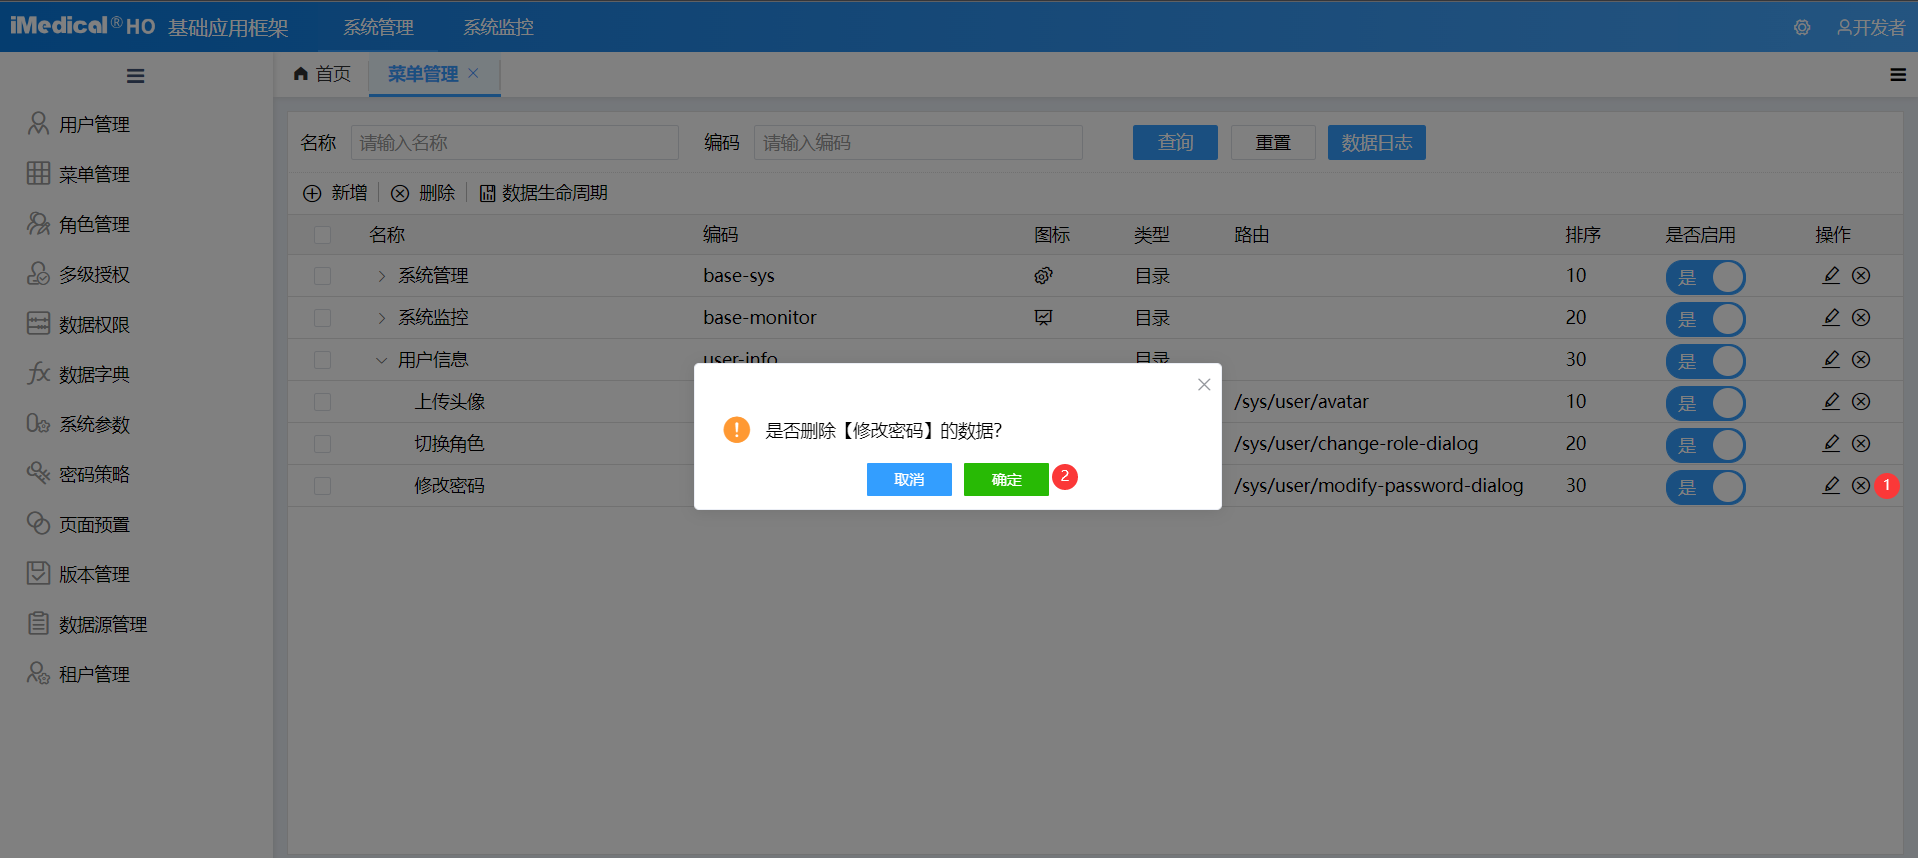Toggle the 是否启用 switch for 系统管理

coord(1705,277)
